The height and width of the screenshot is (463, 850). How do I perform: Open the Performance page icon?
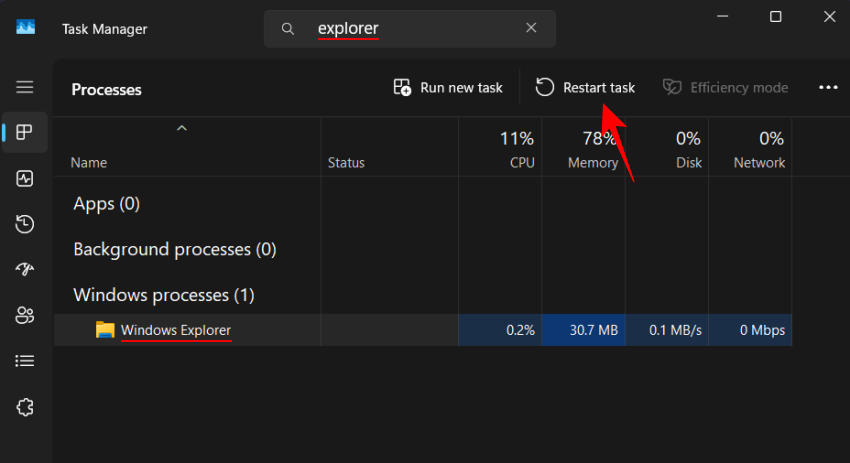[x=25, y=178]
